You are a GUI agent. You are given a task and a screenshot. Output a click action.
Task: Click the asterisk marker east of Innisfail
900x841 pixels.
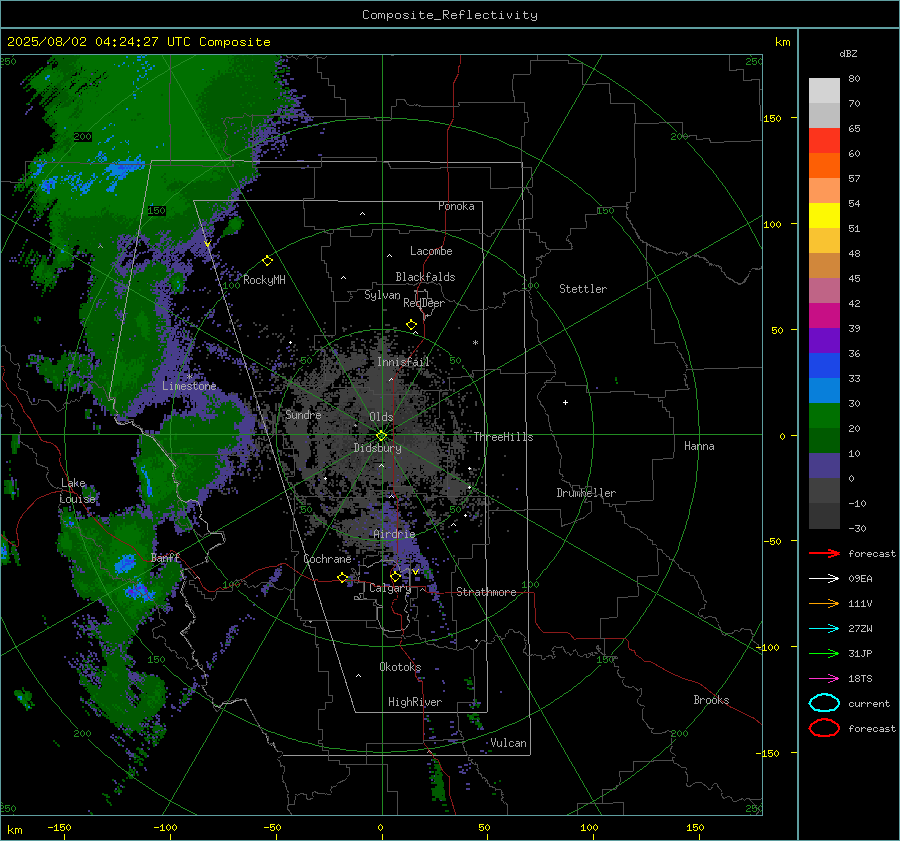click(x=475, y=343)
